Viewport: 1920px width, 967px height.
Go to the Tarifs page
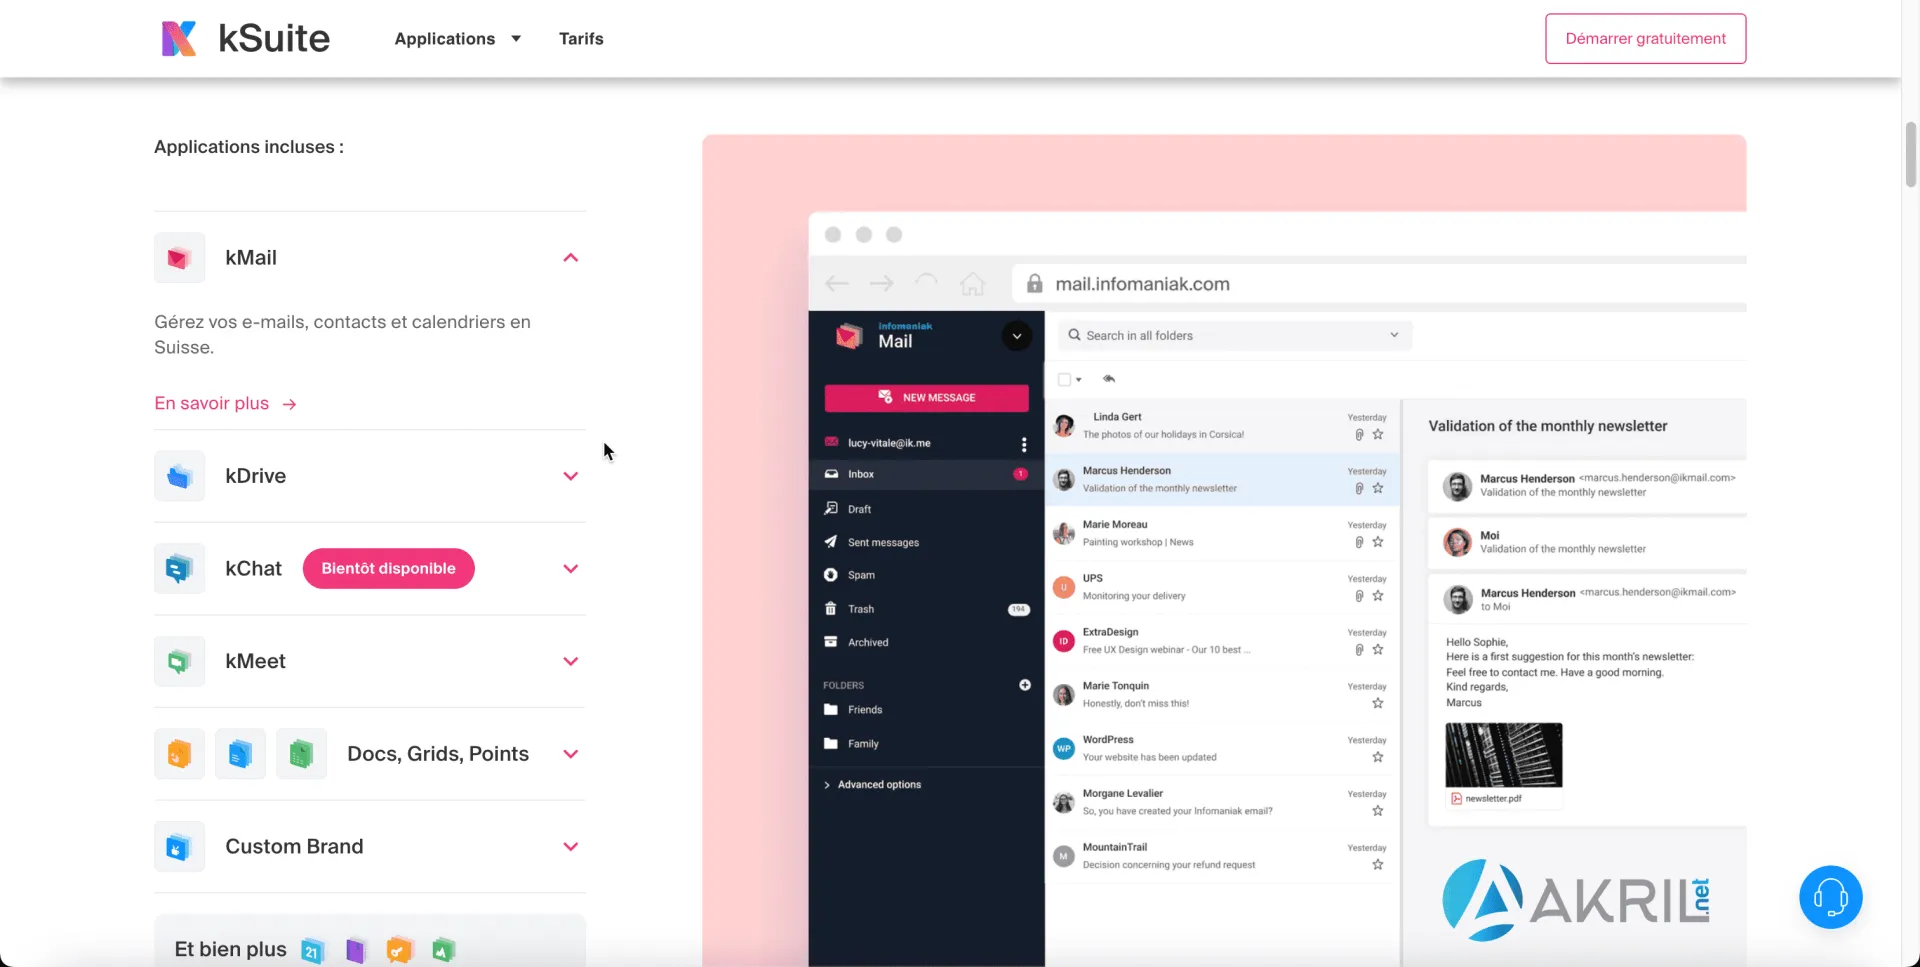[581, 39]
